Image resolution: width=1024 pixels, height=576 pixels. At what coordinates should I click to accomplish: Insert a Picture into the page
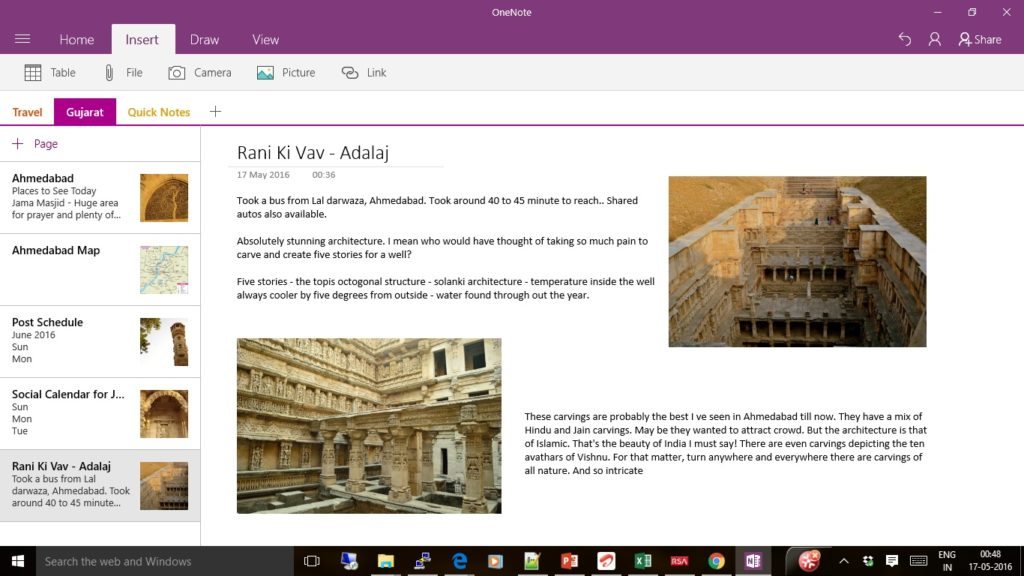[286, 72]
